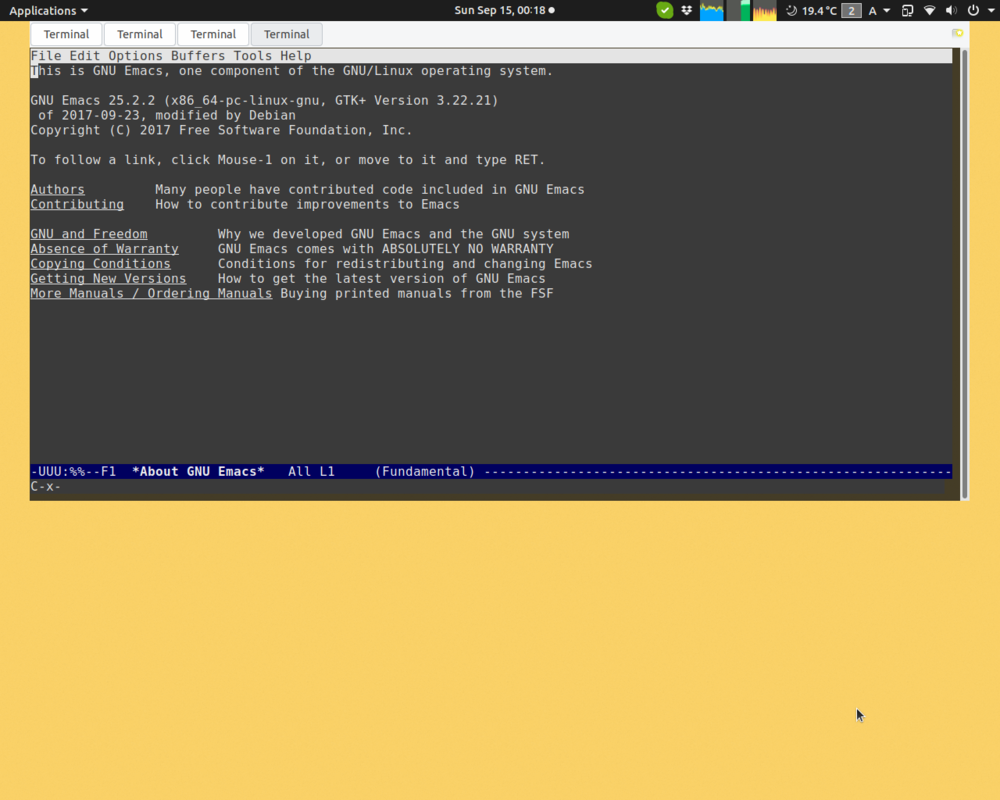Click the new-tab icon in the terminal tab bar
The image size is (1000, 800).
coord(957,33)
